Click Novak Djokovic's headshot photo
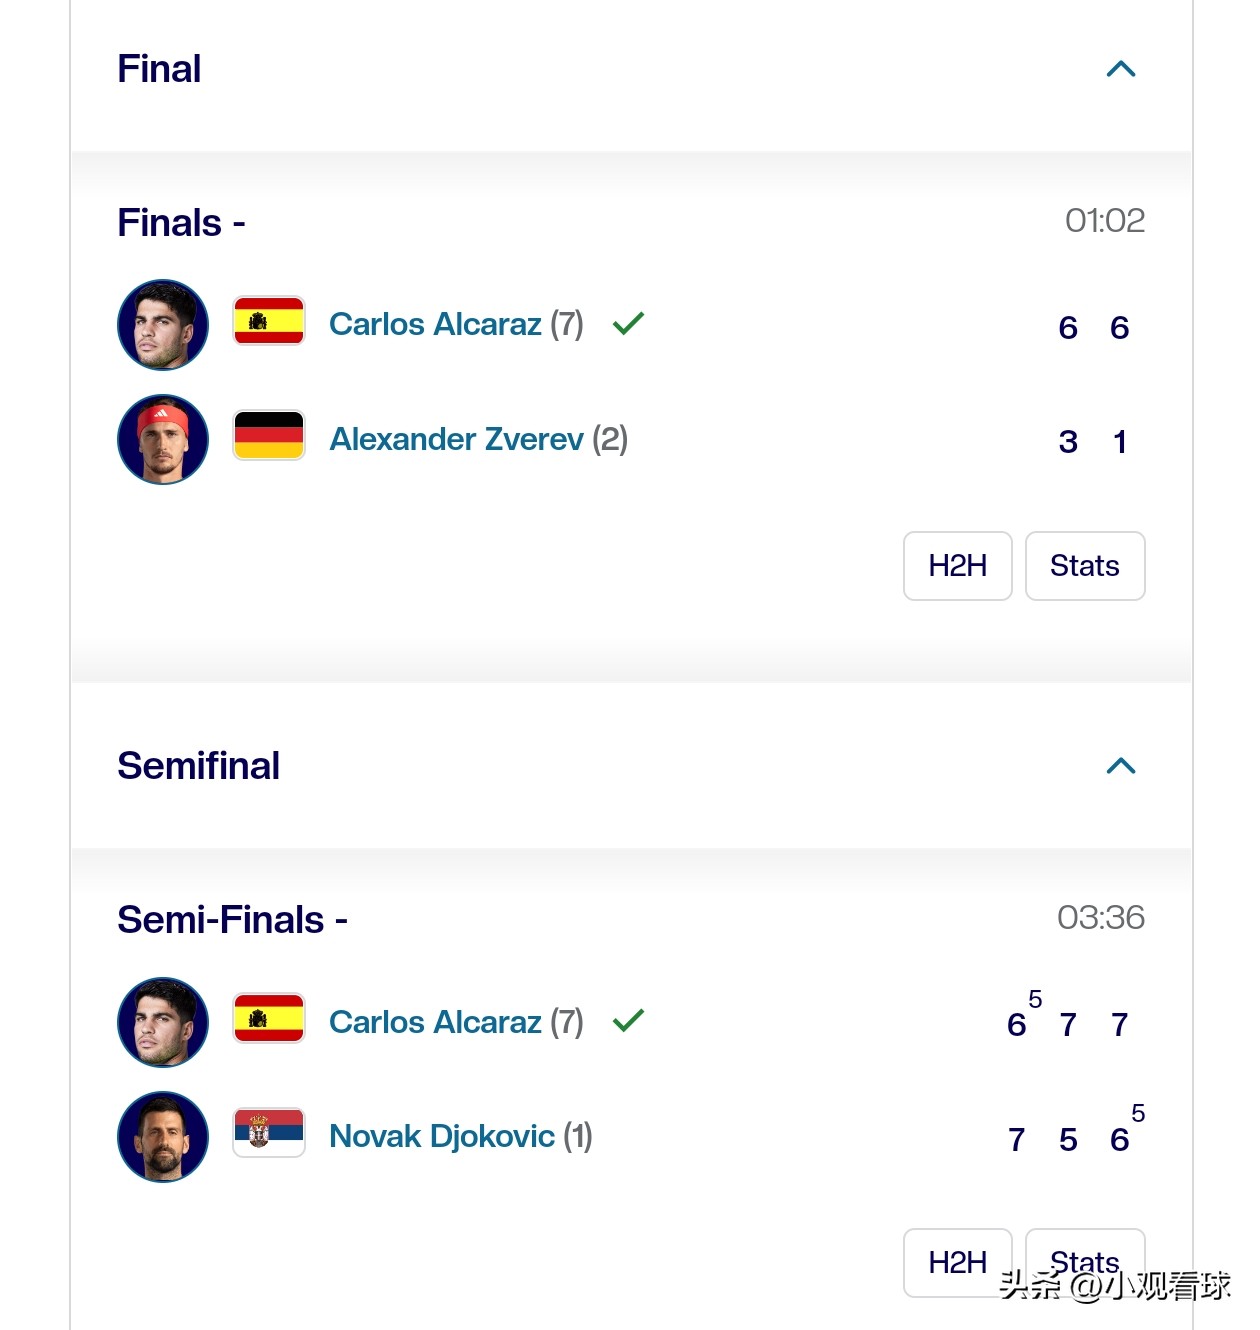 point(163,1137)
